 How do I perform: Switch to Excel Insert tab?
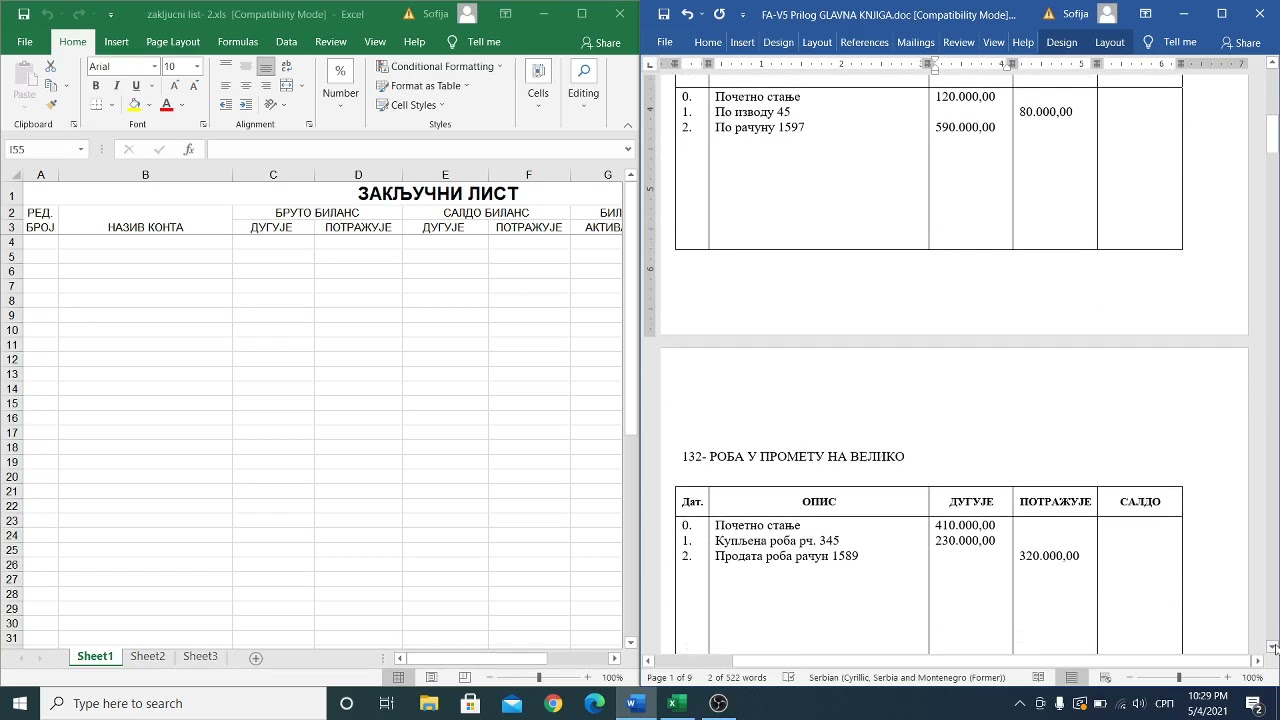(116, 42)
